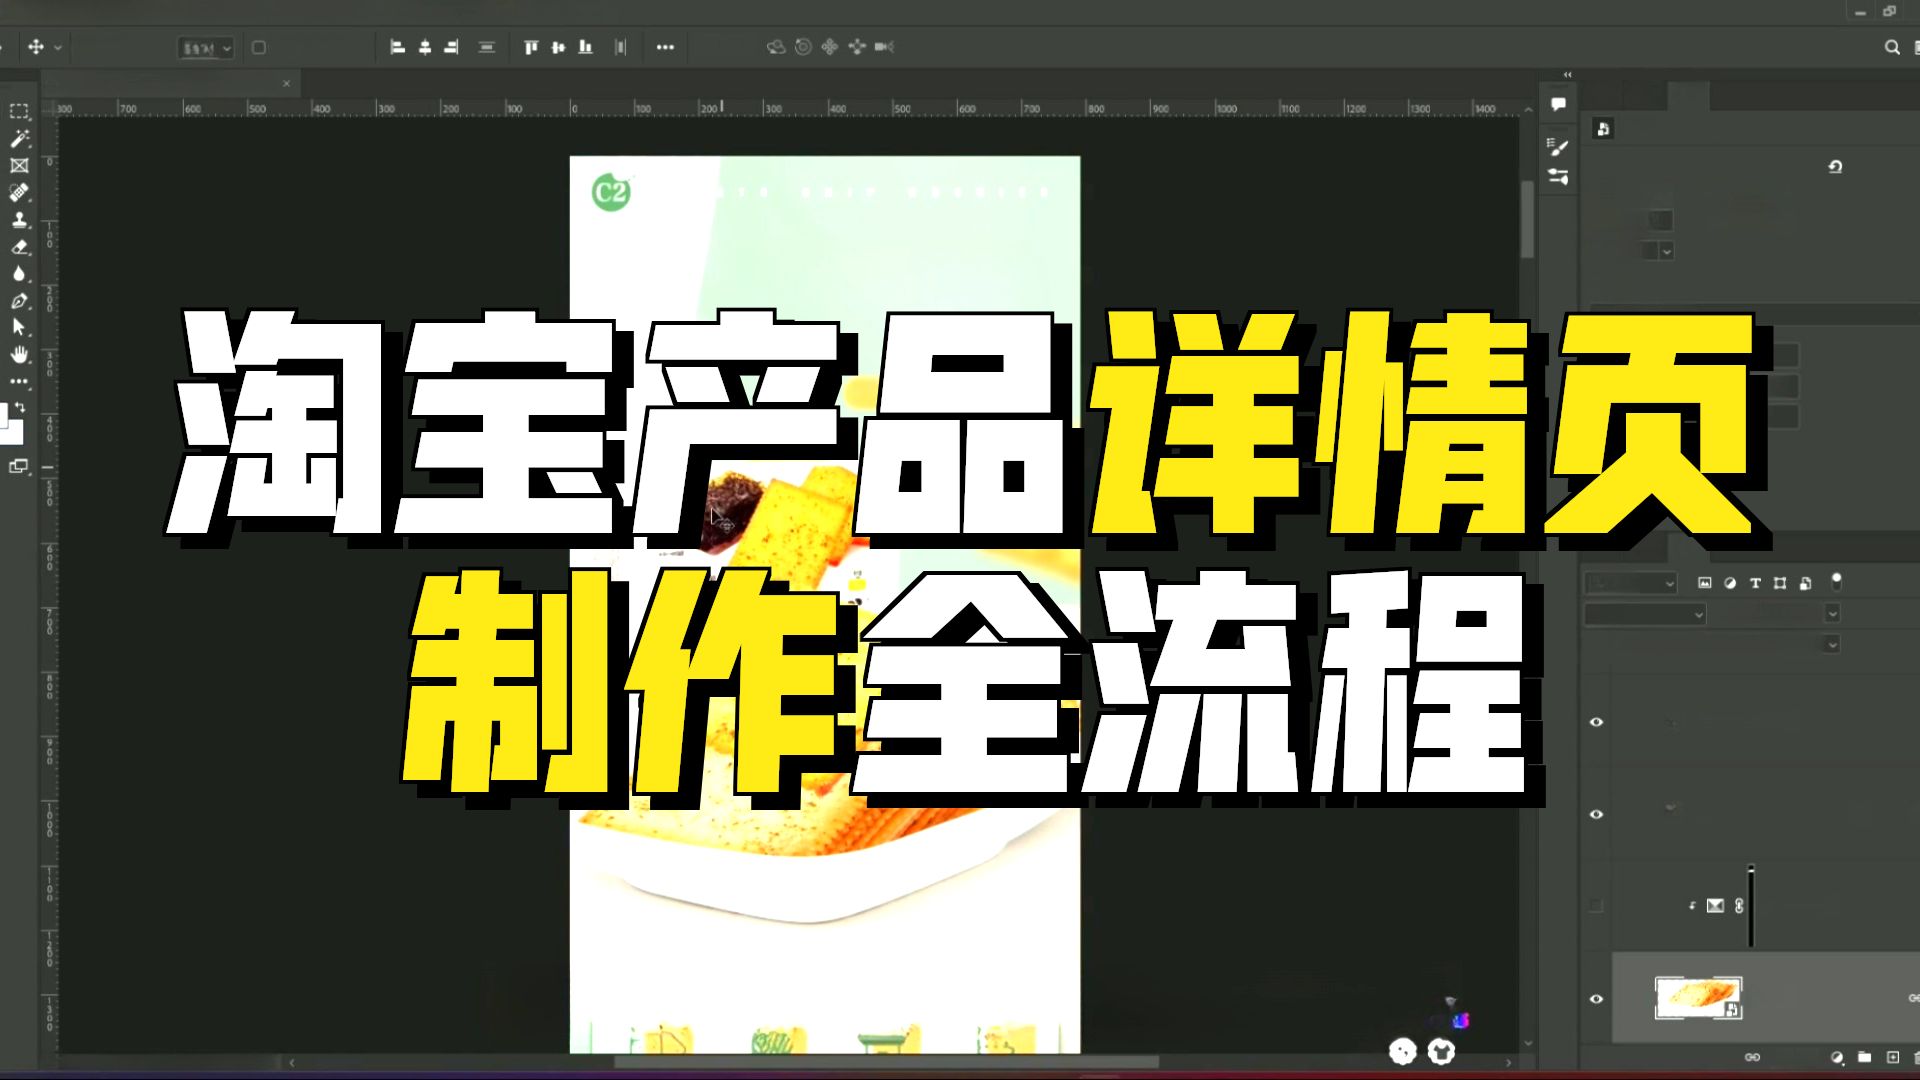Image resolution: width=1920 pixels, height=1080 pixels.
Task: Close the open document tab
Action: point(286,84)
